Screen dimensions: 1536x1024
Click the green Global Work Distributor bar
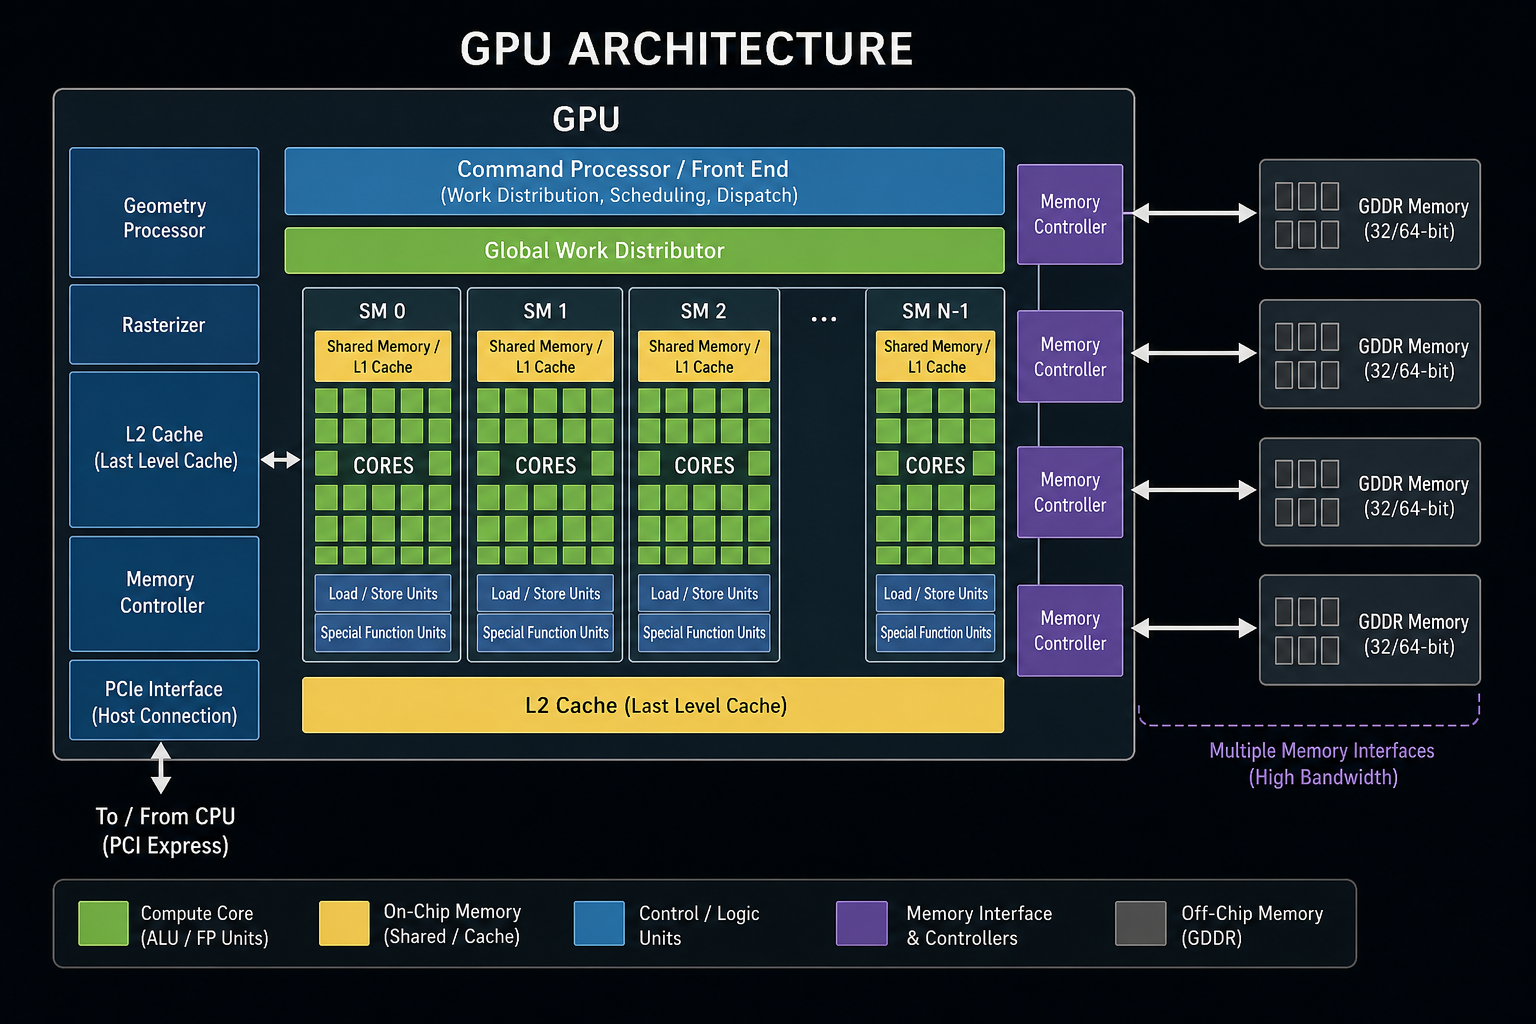point(644,250)
